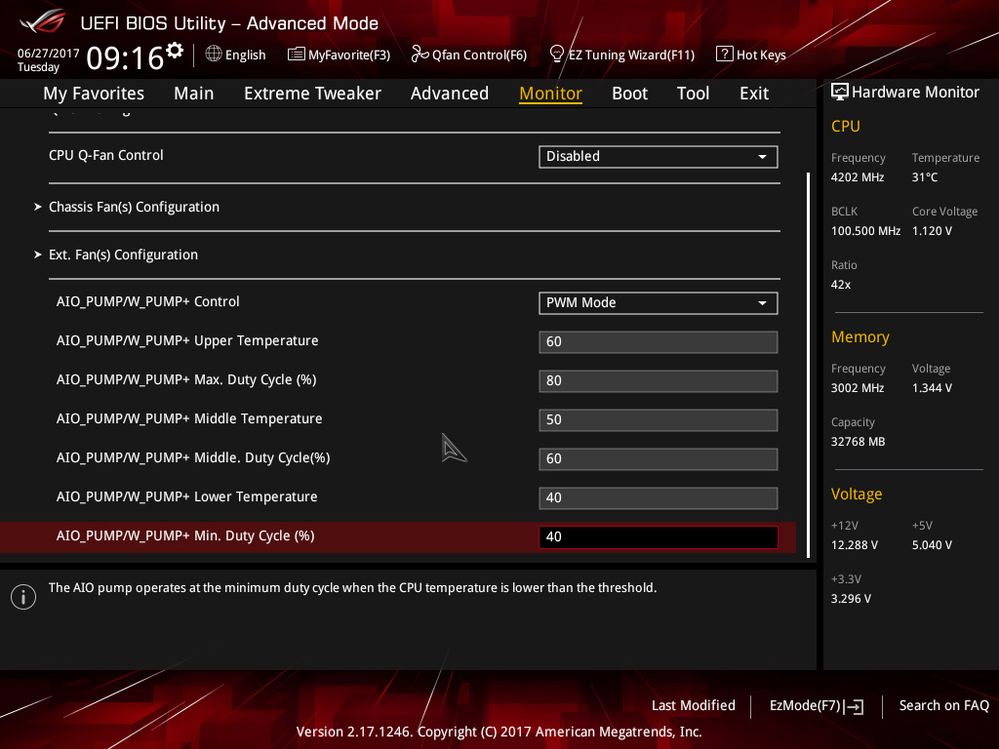Click Middle. Duty Cycle field value 60
The width and height of the screenshot is (999, 749).
click(x=658, y=459)
